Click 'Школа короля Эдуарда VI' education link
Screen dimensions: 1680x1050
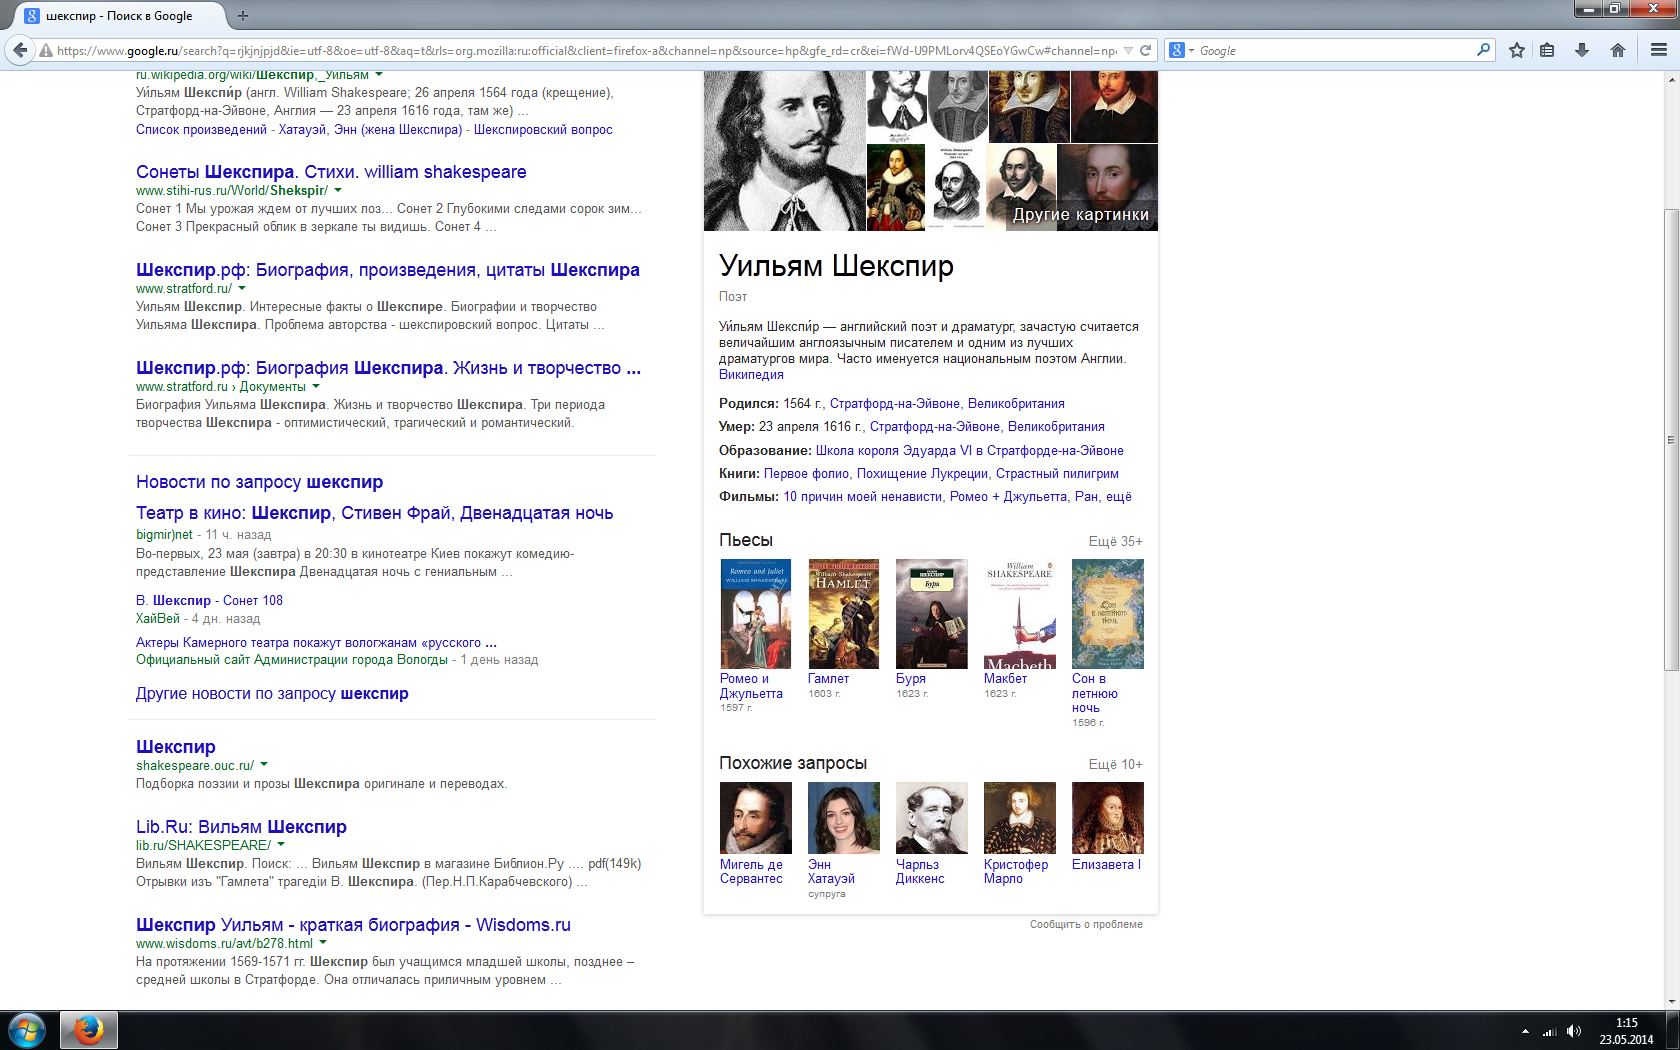coord(970,451)
